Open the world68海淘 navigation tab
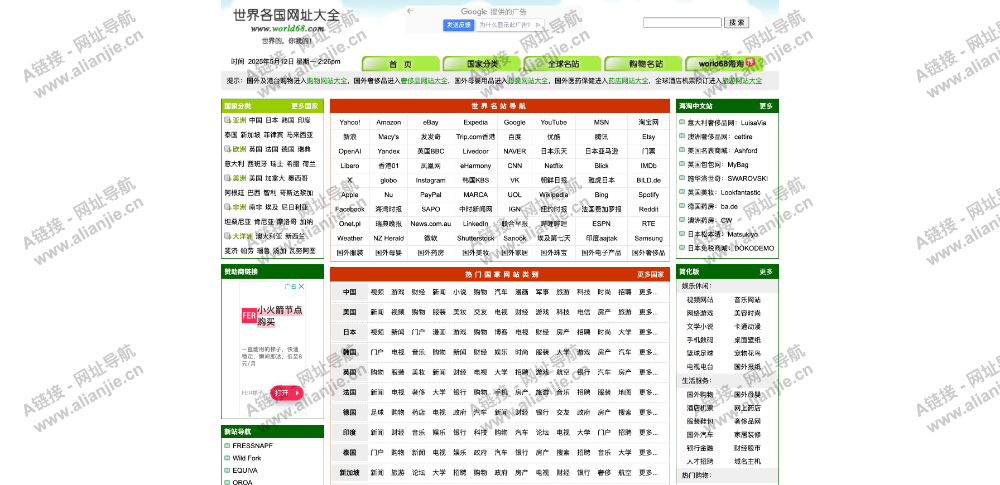1000x485 pixels. coord(725,64)
